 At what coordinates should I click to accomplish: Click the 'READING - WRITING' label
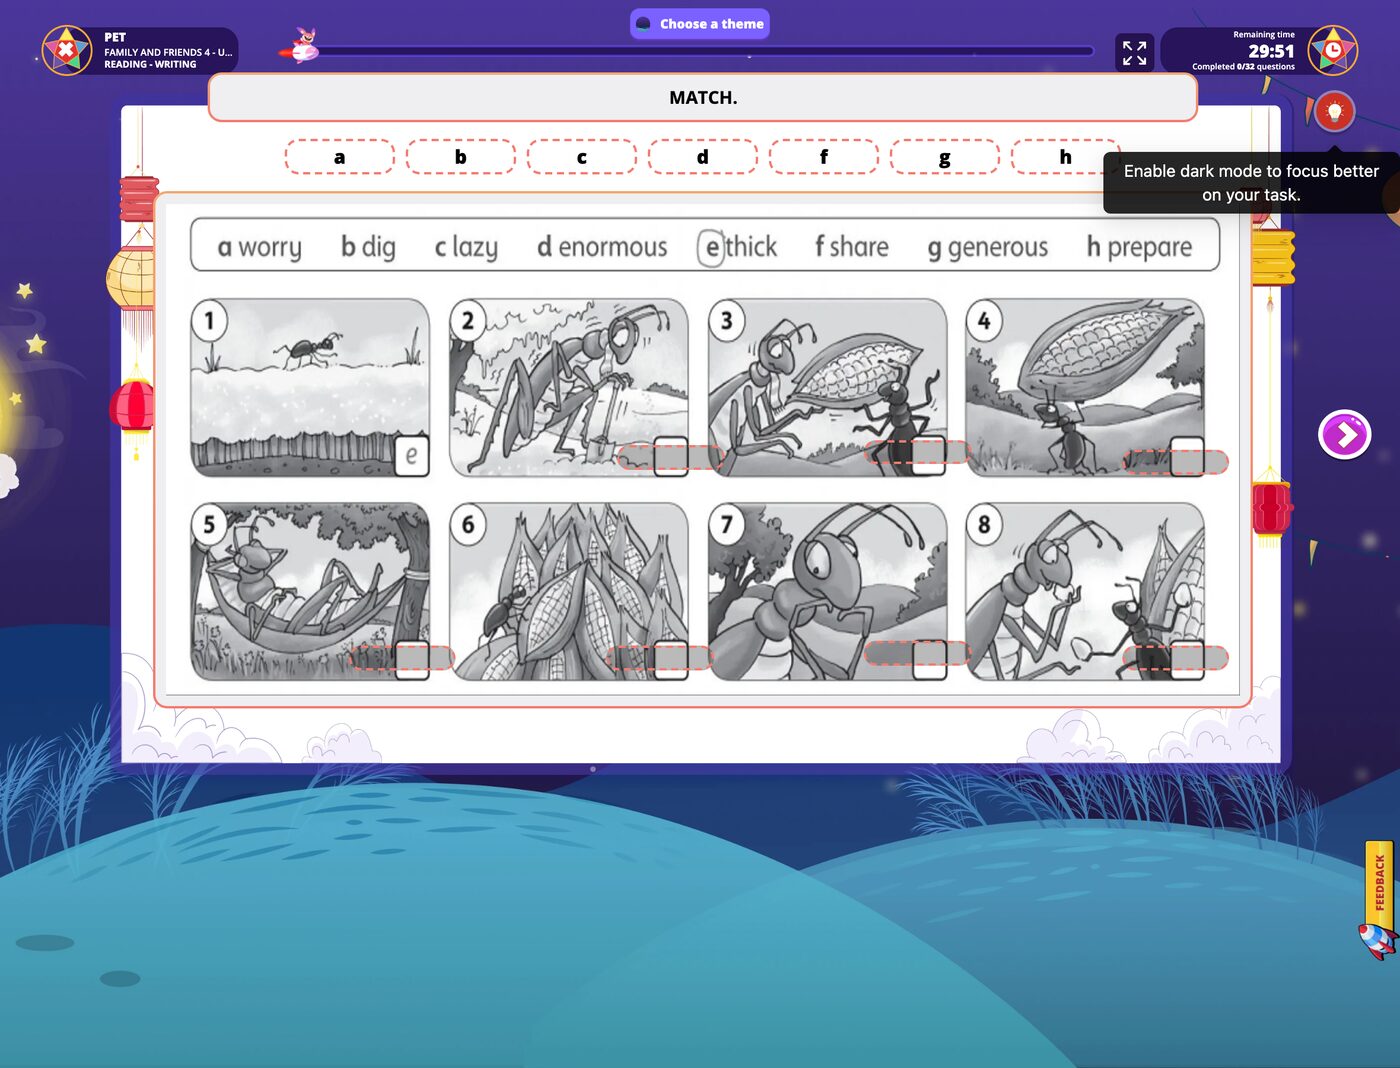tap(150, 64)
